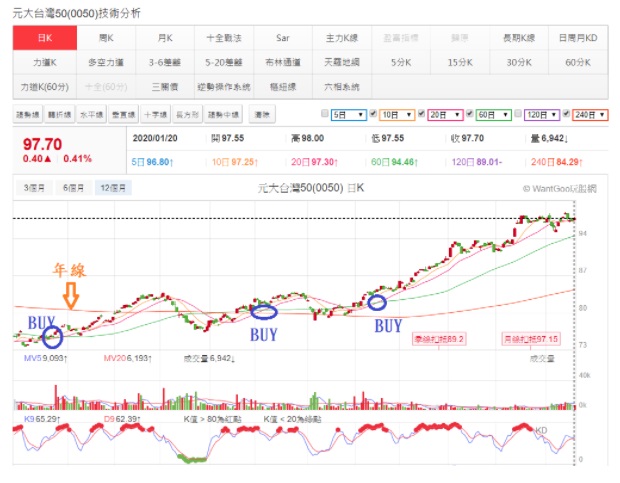The width and height of the screenshot is (620, 483).
Task: Switch to the 5分K chart
Action: click(401, 62)
